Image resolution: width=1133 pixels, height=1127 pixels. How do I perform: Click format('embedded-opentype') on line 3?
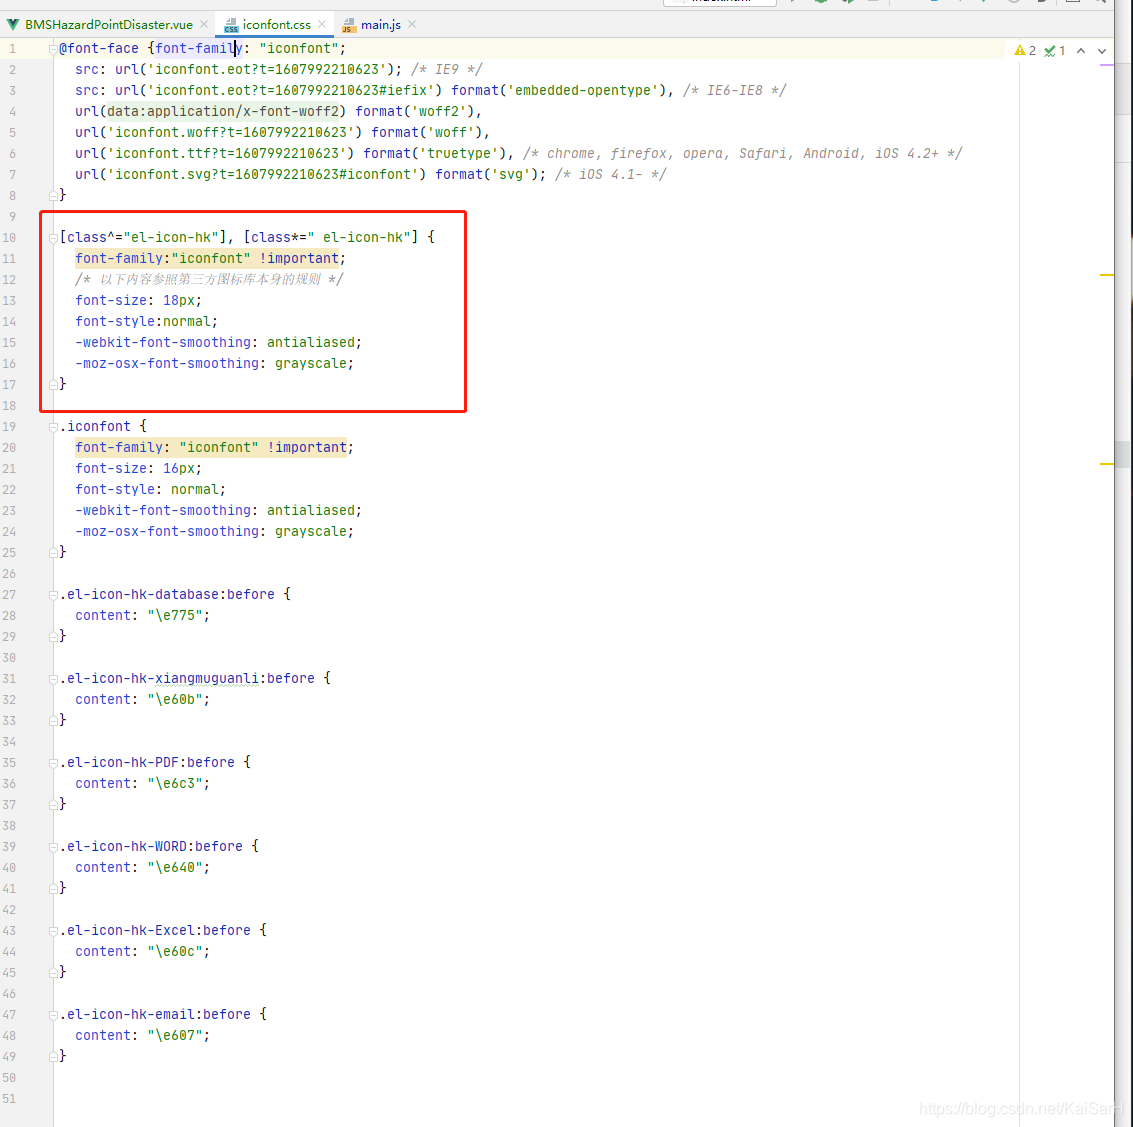click(558, 90)
